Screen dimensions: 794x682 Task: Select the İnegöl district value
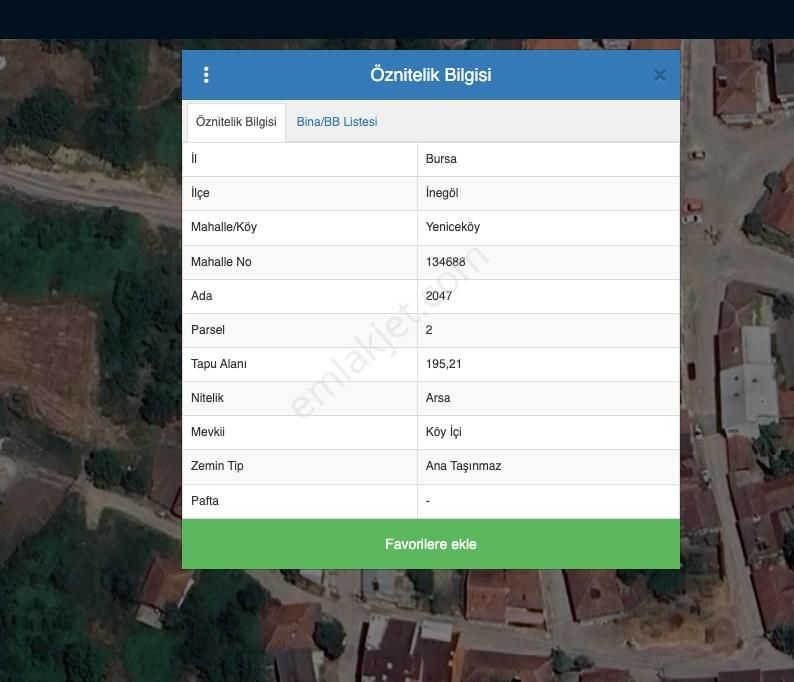point(442,193)
